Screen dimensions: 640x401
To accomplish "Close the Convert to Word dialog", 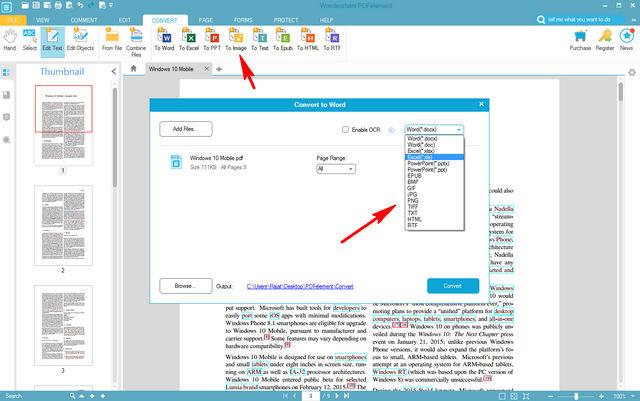I will tap(481, 104).
